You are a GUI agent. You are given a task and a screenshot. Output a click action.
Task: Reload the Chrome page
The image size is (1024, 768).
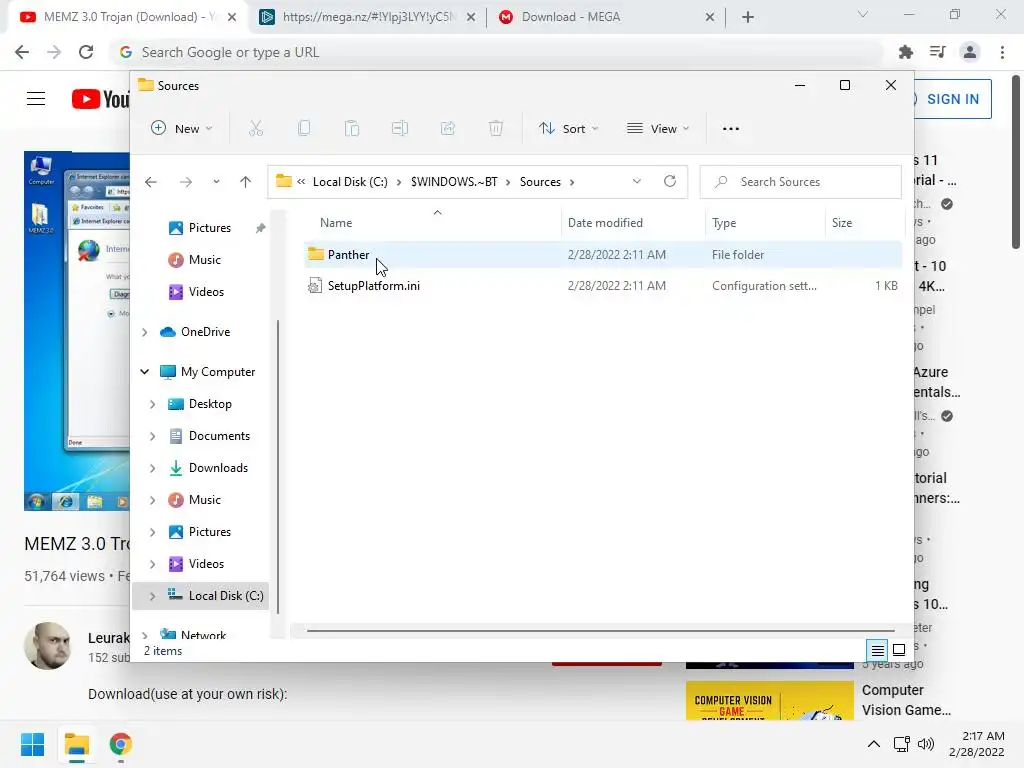pos(86,52)
